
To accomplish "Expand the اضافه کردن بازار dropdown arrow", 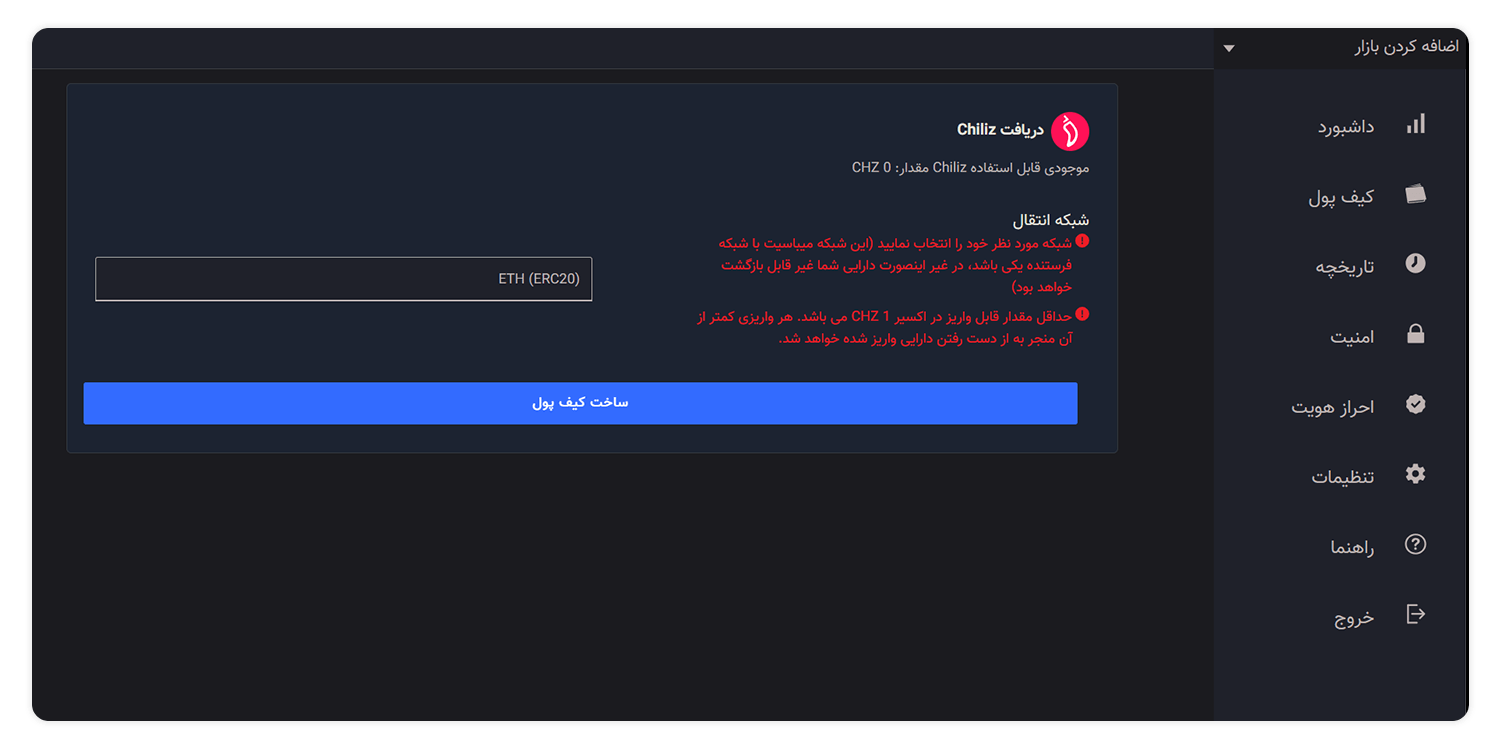I will point(1229,48).
